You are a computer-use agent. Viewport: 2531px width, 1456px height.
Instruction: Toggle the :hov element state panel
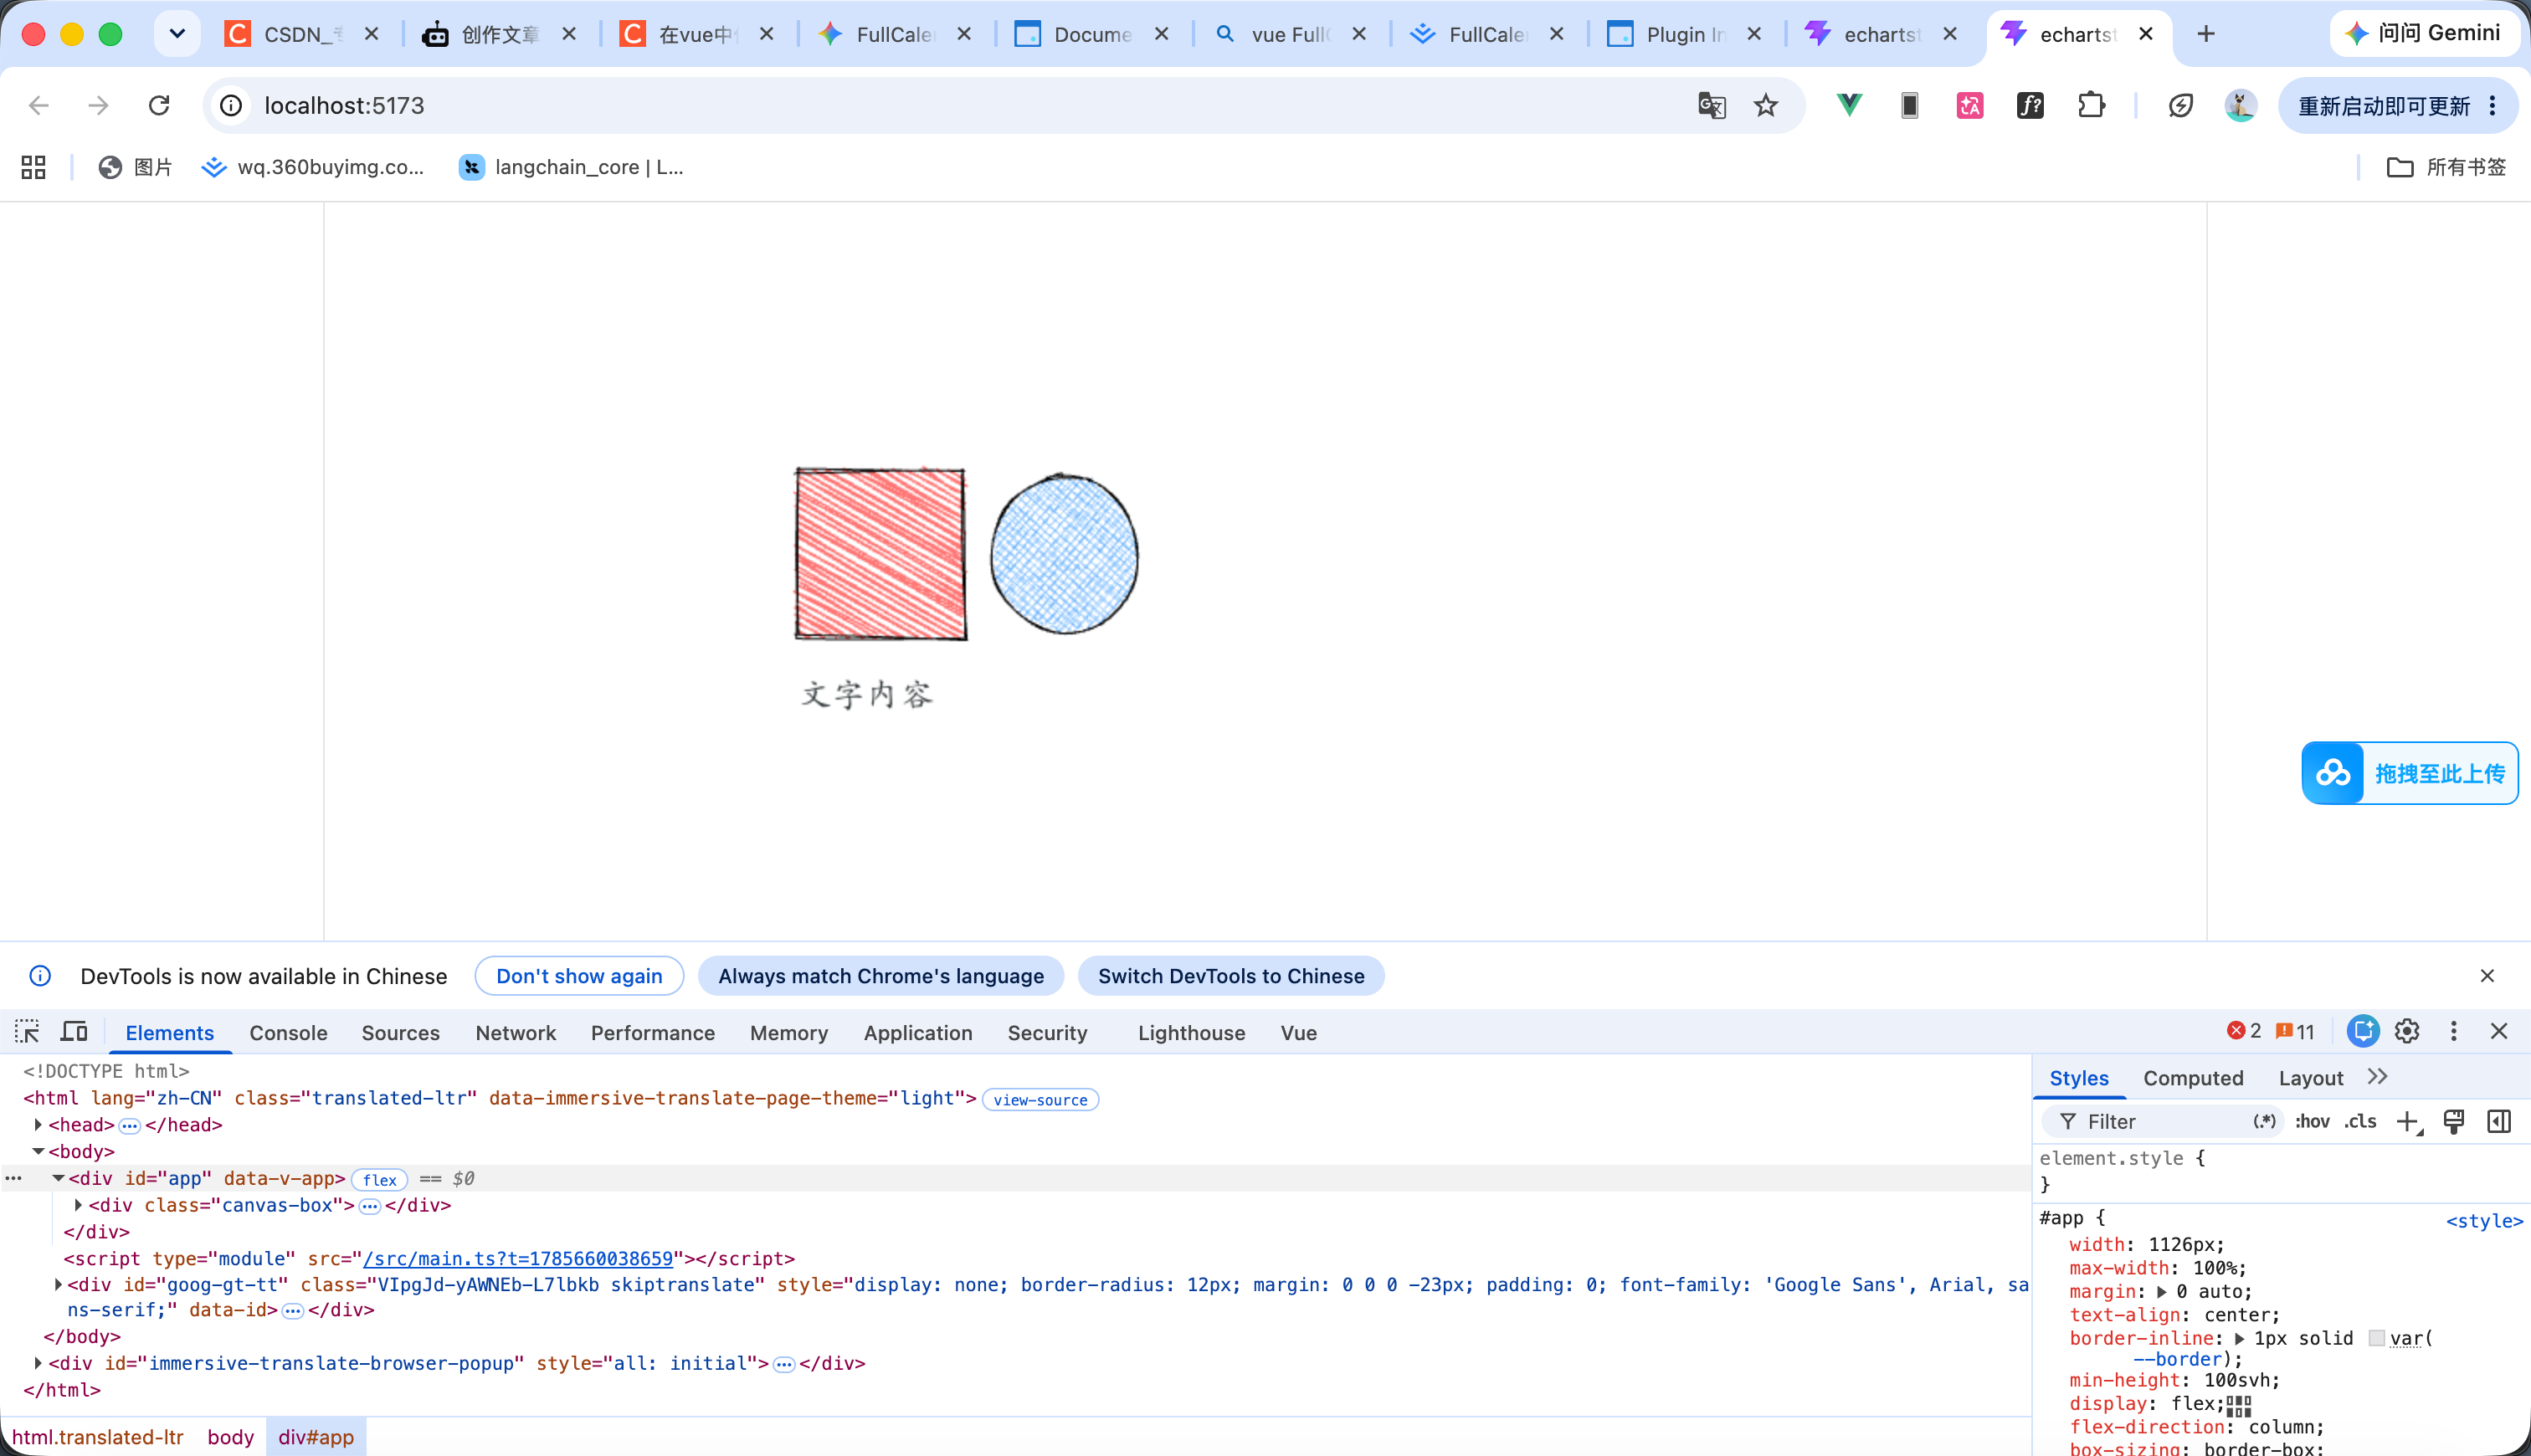(x=2312, y=1122)
